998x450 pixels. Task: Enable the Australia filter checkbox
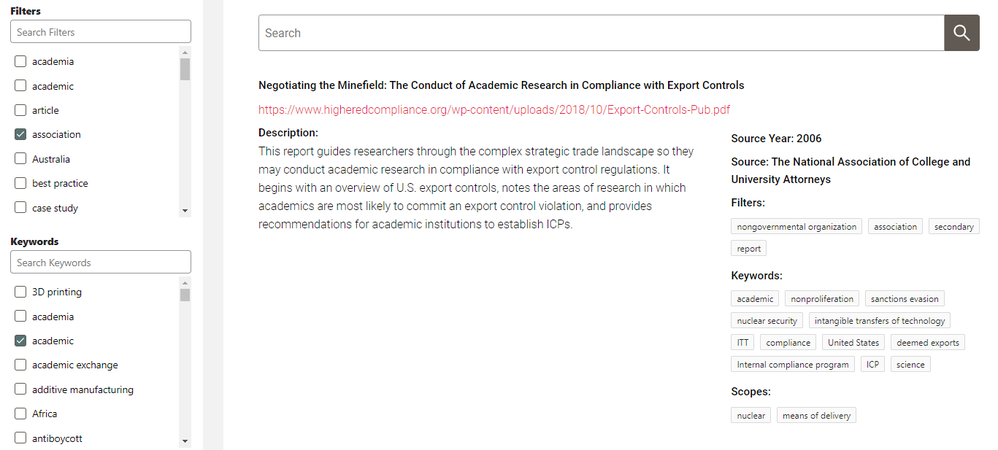[20, 159]
